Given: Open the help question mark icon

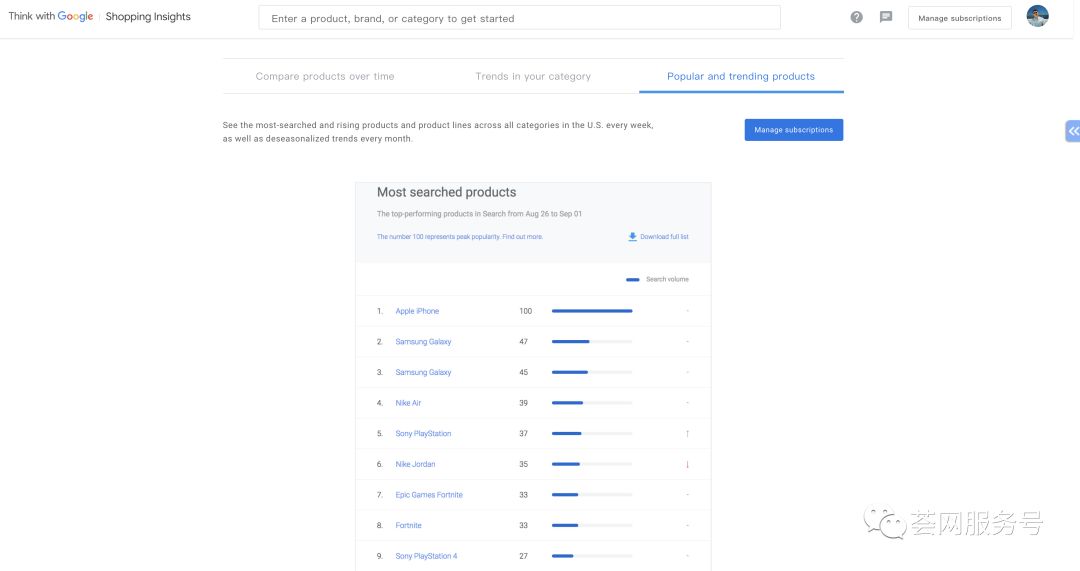Looking at the screenshot, I should click(x=856, y=17).
